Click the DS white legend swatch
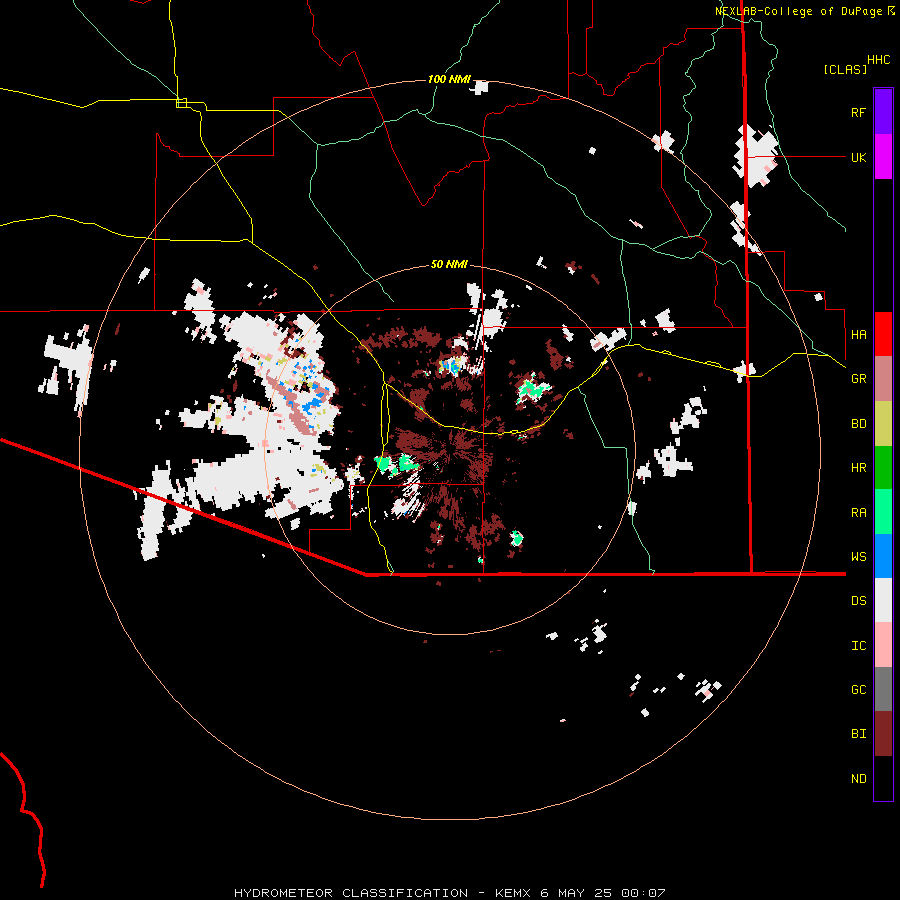900x900 pixels. coord(883,600)
